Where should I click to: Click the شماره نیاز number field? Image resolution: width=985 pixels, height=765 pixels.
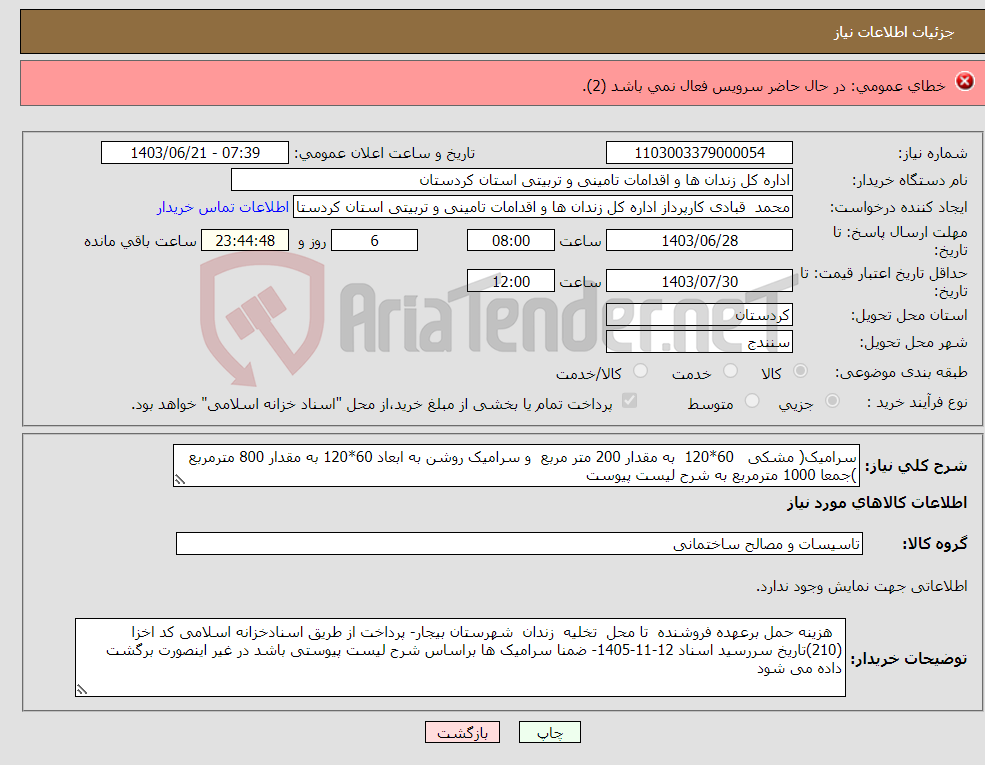[x=699, y=153]
